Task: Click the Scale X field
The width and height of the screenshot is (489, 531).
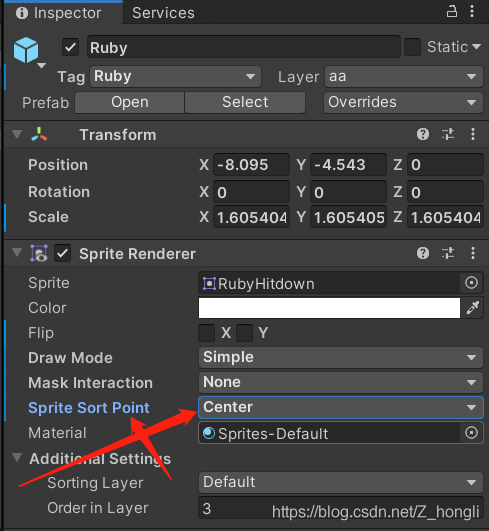Action: click(x=251, y=217)
